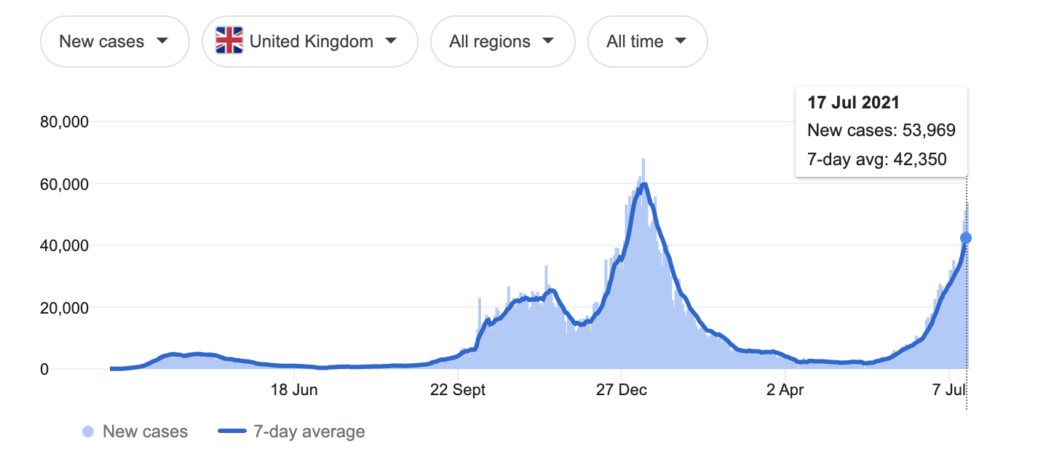
Task: Select the 7-day average legend label
Action: pos(308,432)
